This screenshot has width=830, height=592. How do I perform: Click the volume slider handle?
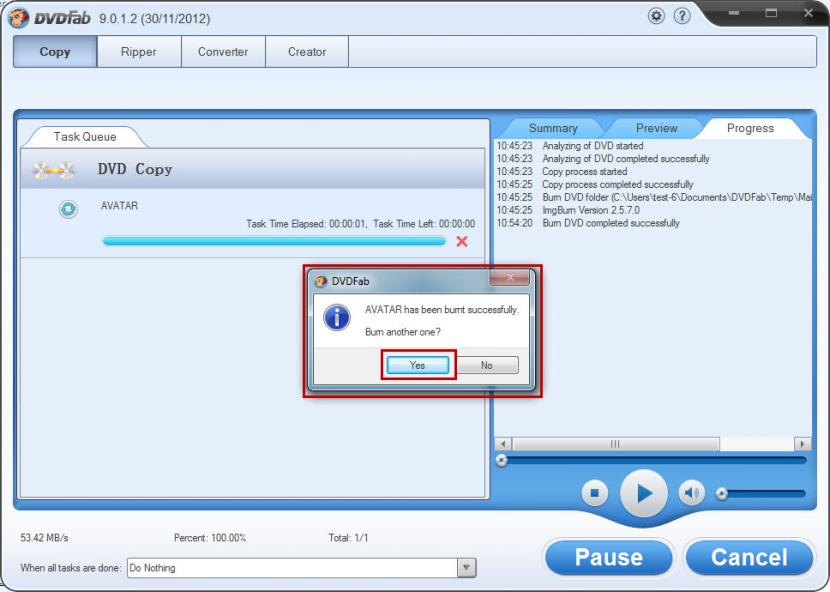(x=721, y=494)
